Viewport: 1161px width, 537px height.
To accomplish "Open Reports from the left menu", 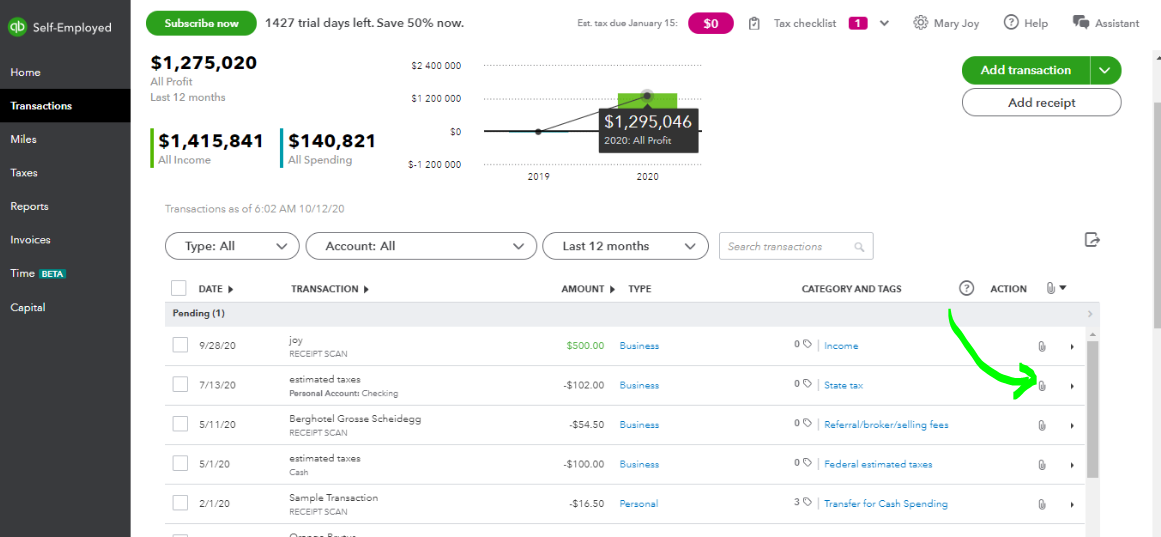I will pyautogui.click(x=30, y=206).
